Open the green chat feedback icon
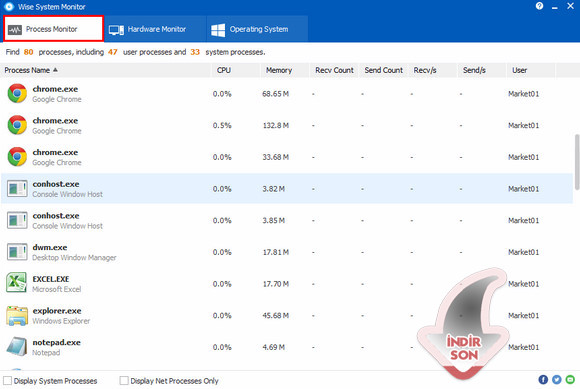This screenshot has height=389, width=580. [x=570, y=380]
